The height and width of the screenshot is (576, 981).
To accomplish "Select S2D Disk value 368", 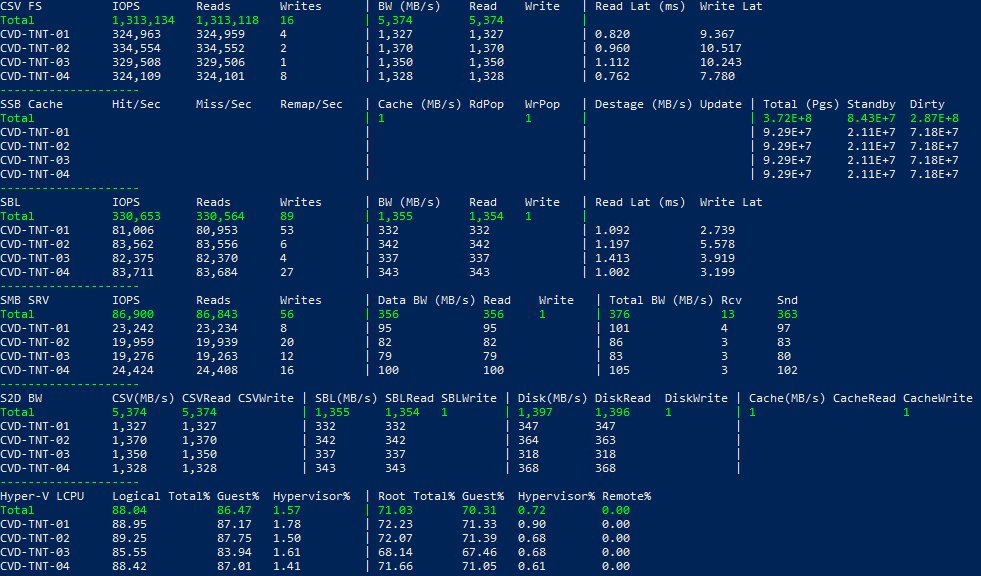I will (x=528, y=468).
